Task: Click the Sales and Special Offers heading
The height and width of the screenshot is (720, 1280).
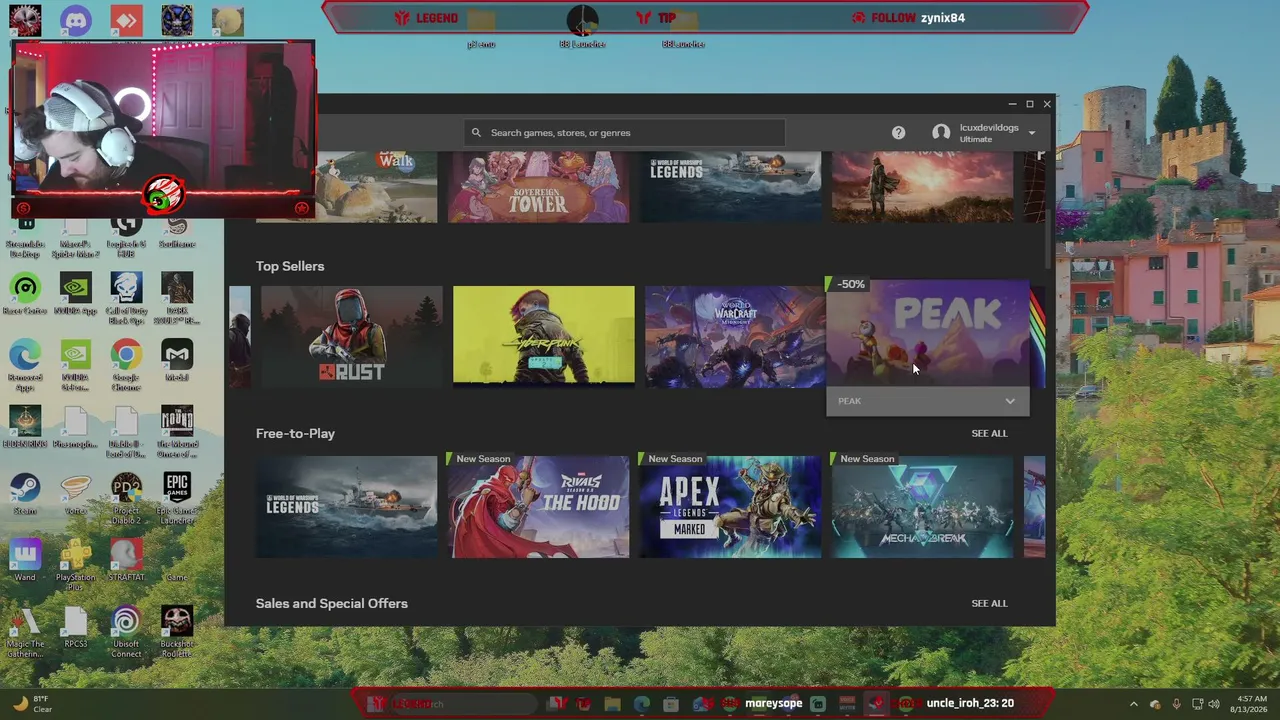Action: point(332,603)
